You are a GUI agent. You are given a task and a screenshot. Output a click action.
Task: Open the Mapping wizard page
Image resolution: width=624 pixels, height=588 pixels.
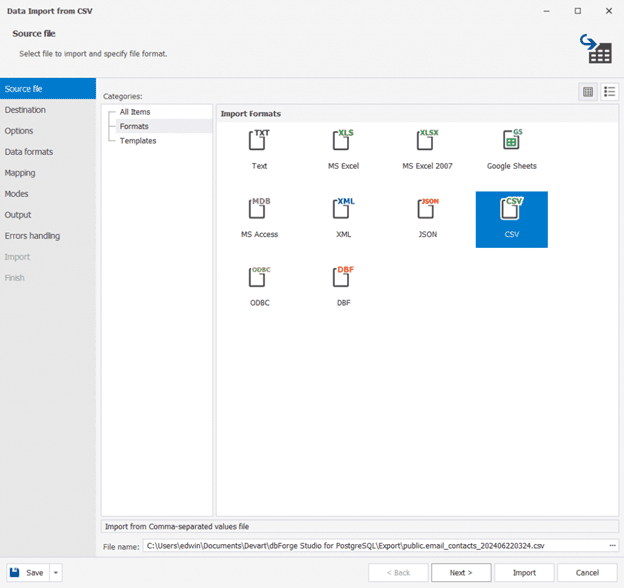tap(20, 173)
